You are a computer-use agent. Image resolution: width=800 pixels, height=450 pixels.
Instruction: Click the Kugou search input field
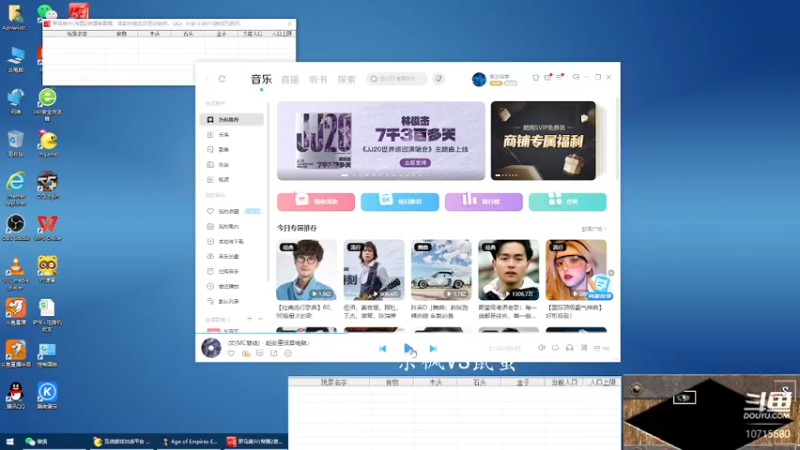coord(397,79)
